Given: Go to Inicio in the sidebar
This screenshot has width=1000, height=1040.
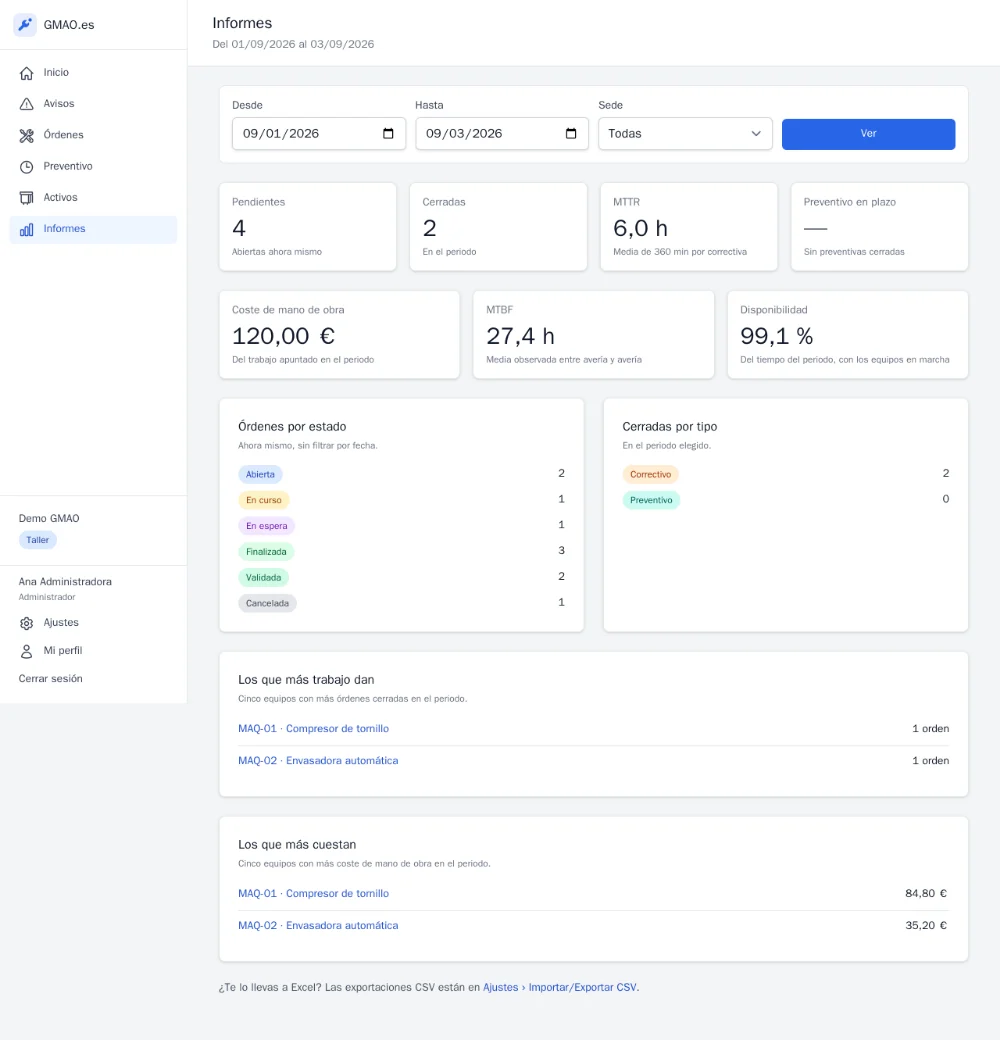Looking at the screenshot, I should tap(94, 72).
